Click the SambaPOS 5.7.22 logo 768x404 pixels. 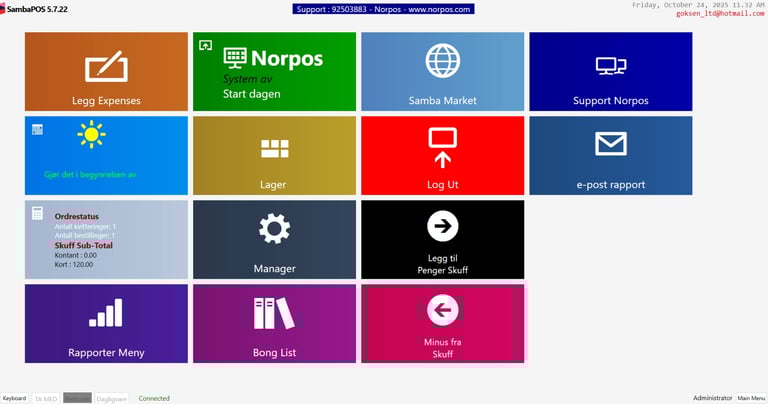point(34,9)
